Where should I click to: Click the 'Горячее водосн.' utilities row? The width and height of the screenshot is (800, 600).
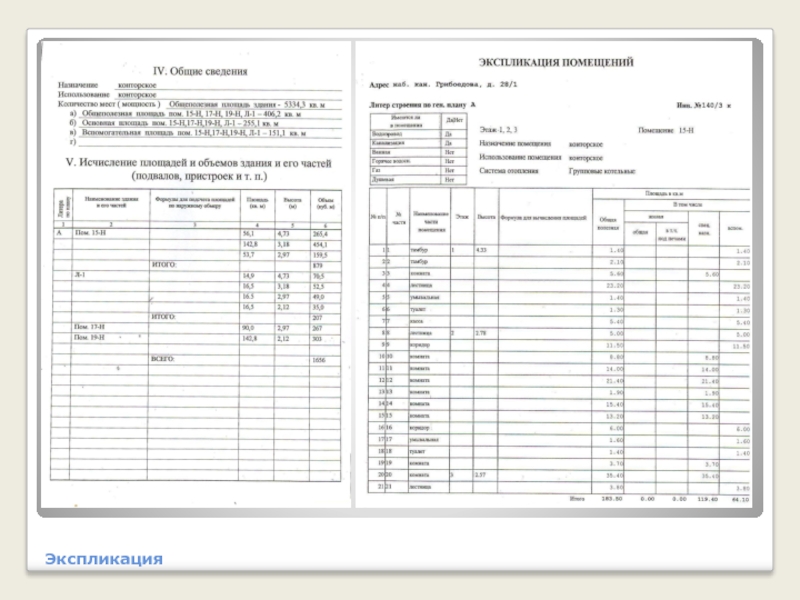click(418, 161)
